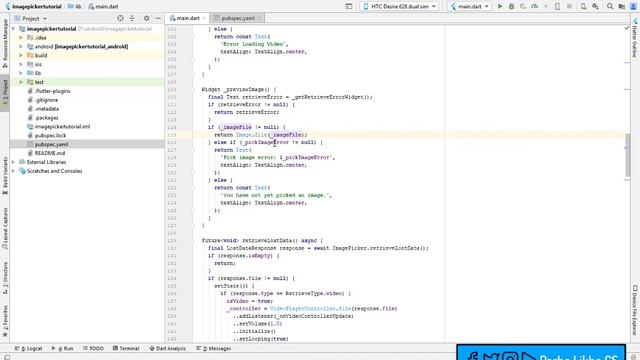Click the editor vertical scrollbar thumb
The image size is (640, 360).
[627, 156]
